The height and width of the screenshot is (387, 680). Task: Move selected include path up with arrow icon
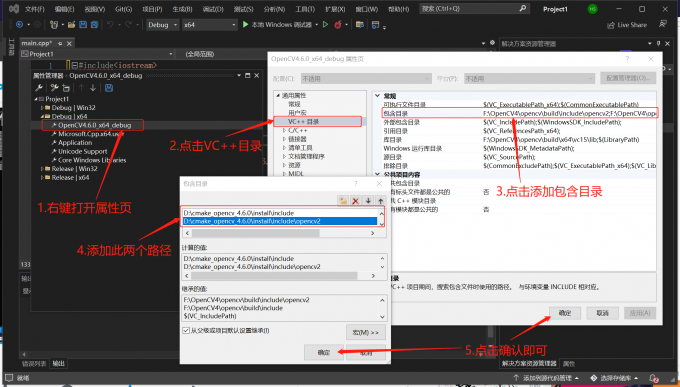tap(380, 201)
